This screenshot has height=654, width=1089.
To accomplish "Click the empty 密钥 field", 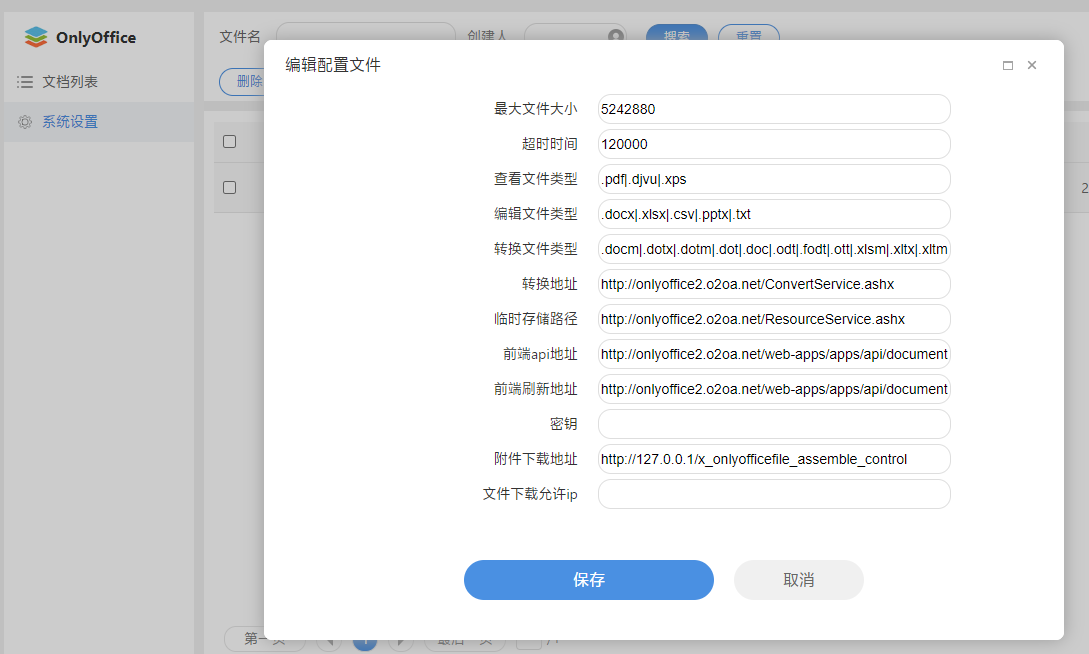I will [x=773, y=424].
